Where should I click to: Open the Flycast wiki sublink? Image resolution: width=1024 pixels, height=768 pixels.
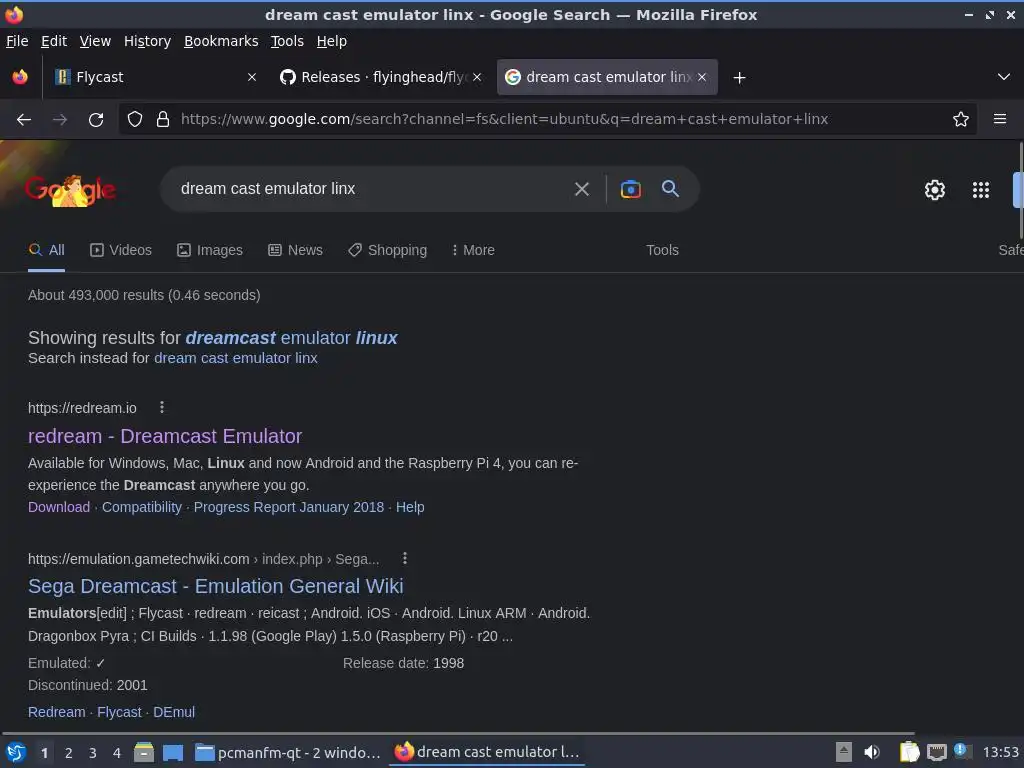pos(119,712)
